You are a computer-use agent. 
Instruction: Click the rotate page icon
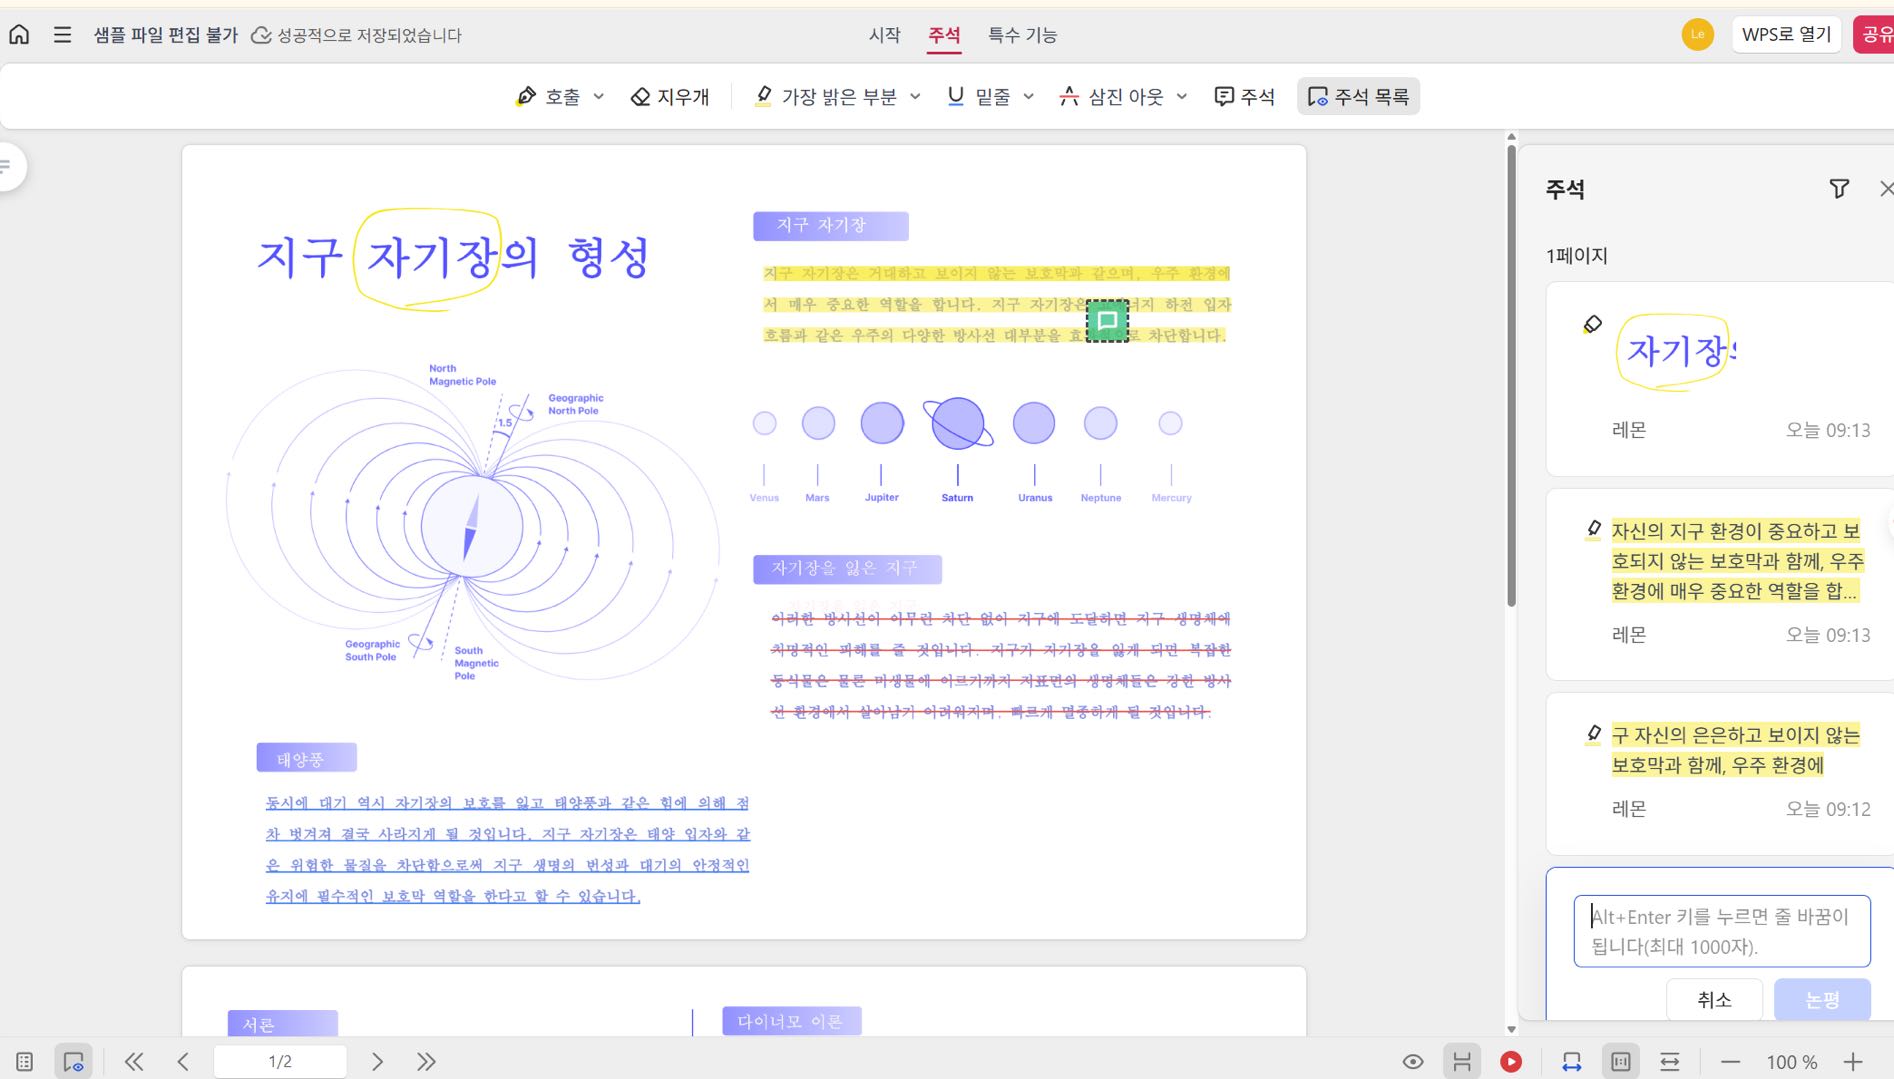(1571, 1061)
